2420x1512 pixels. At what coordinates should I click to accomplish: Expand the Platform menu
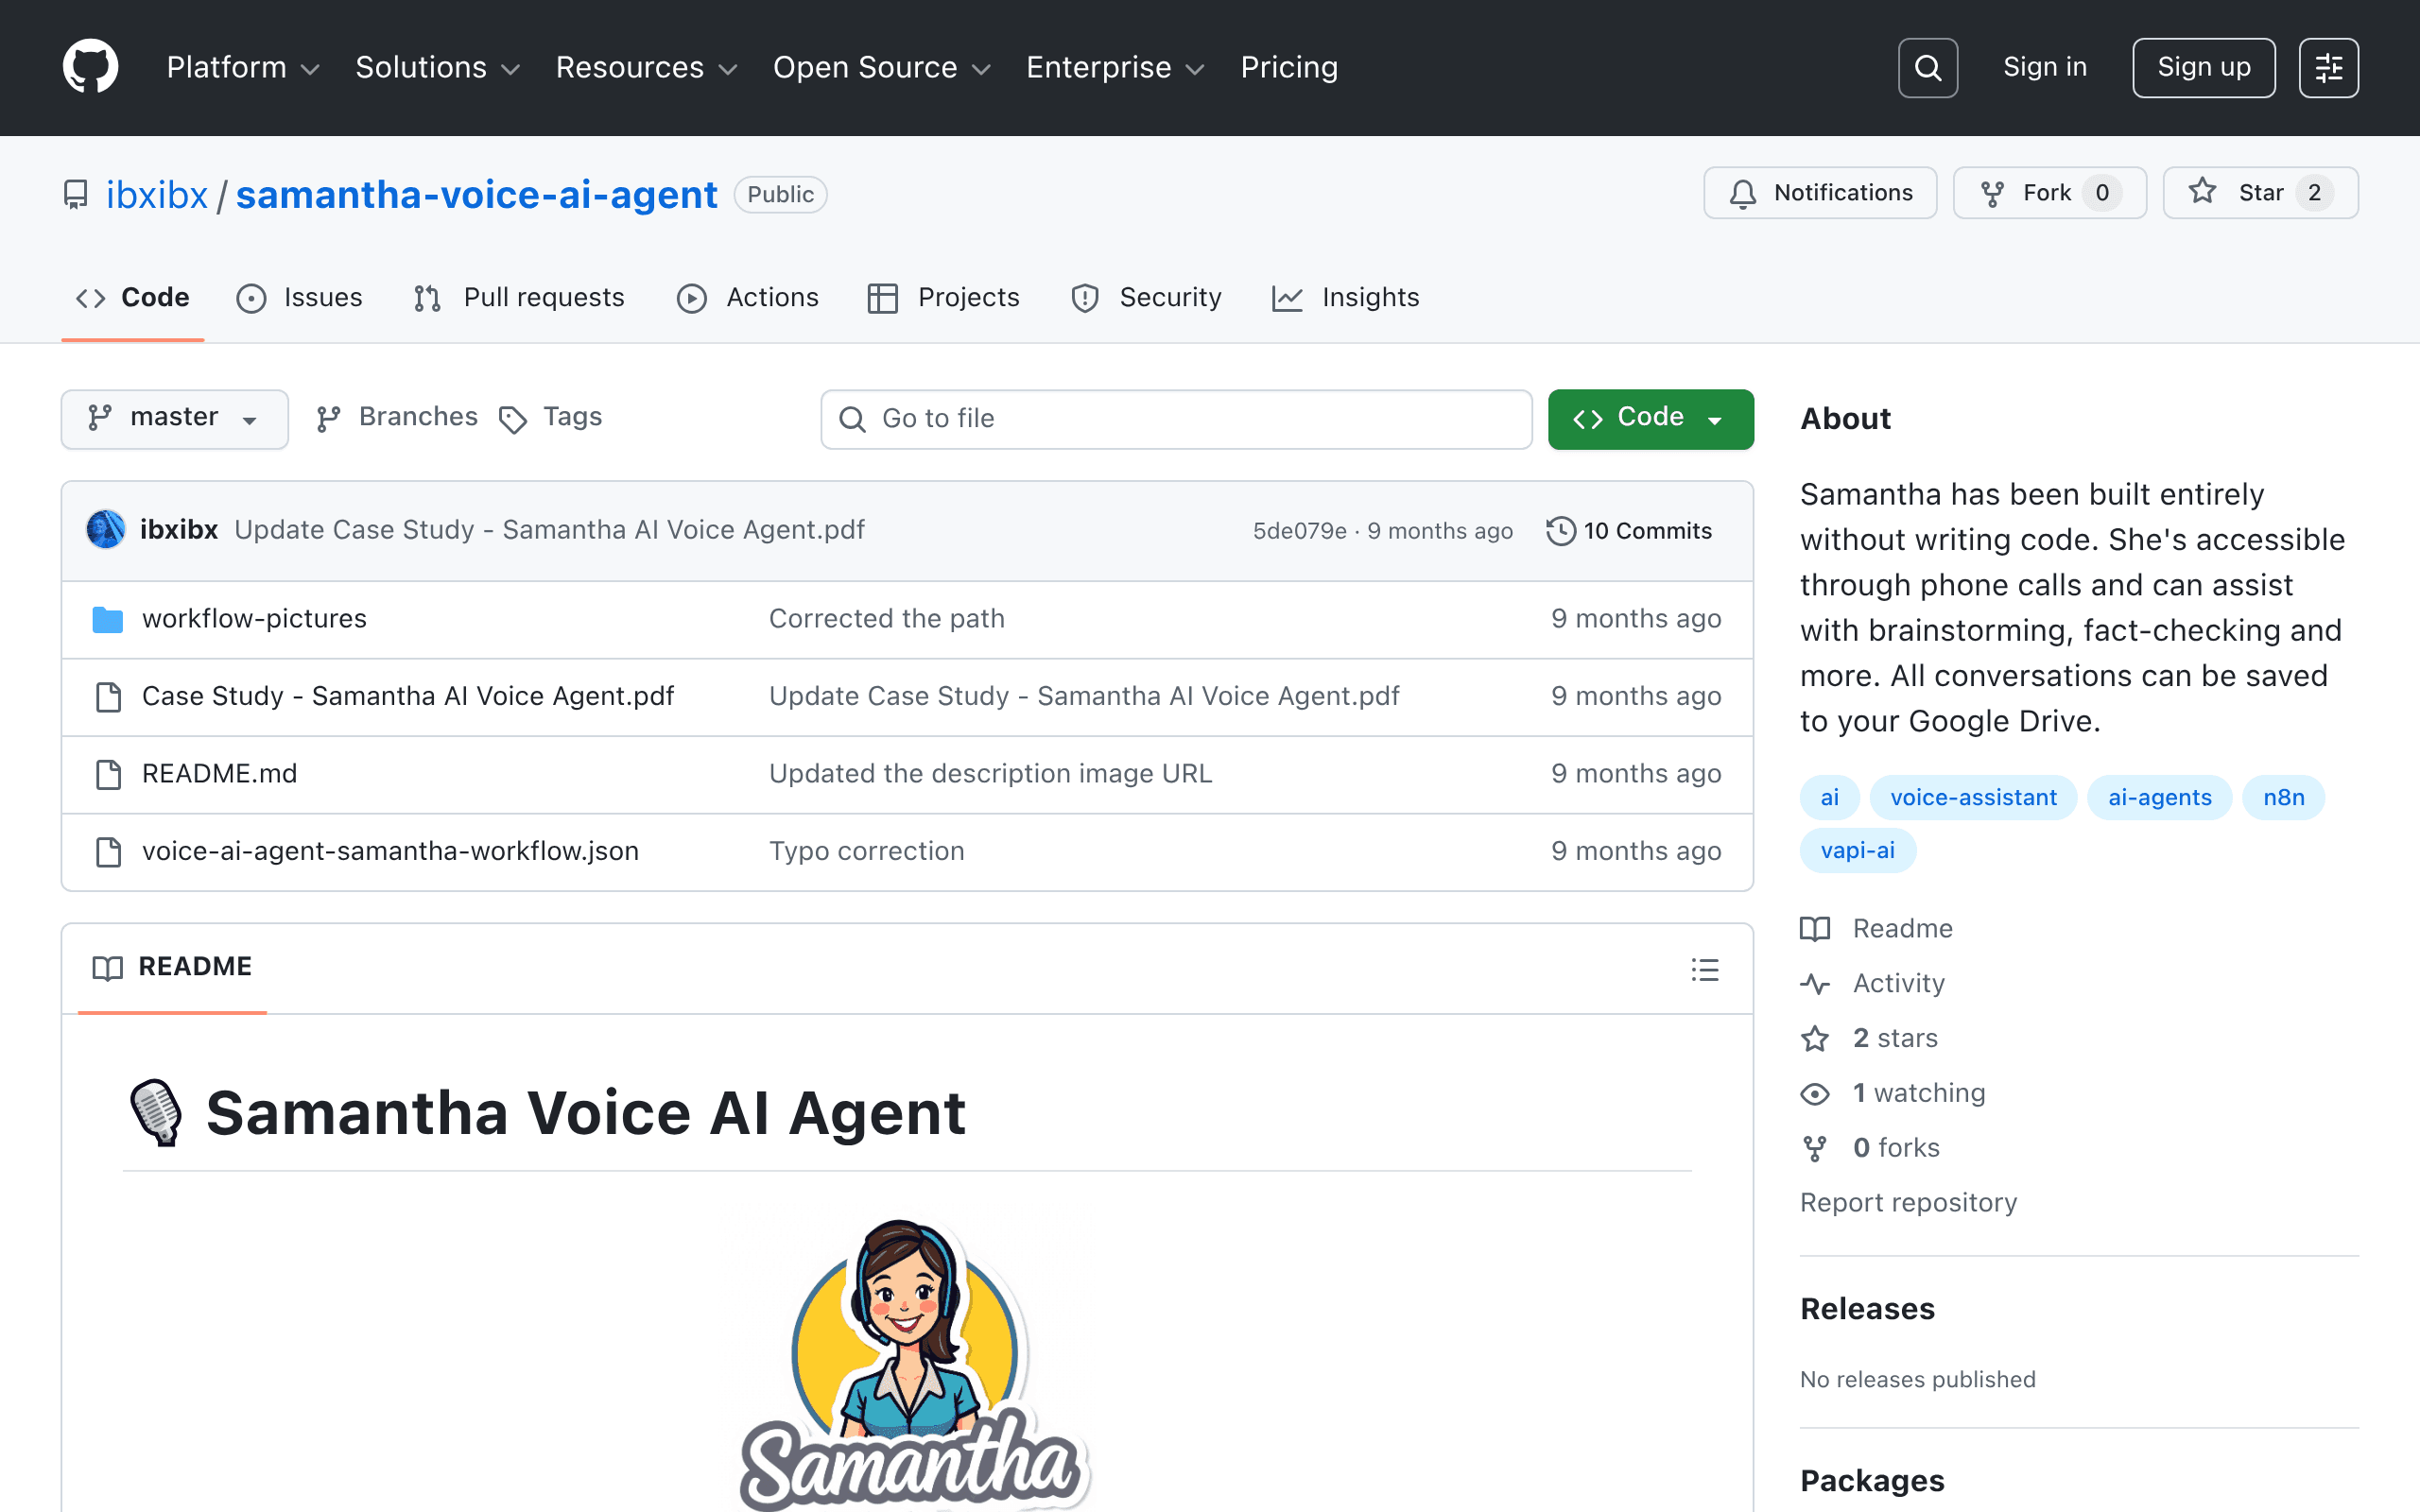(x=243, y=68)
